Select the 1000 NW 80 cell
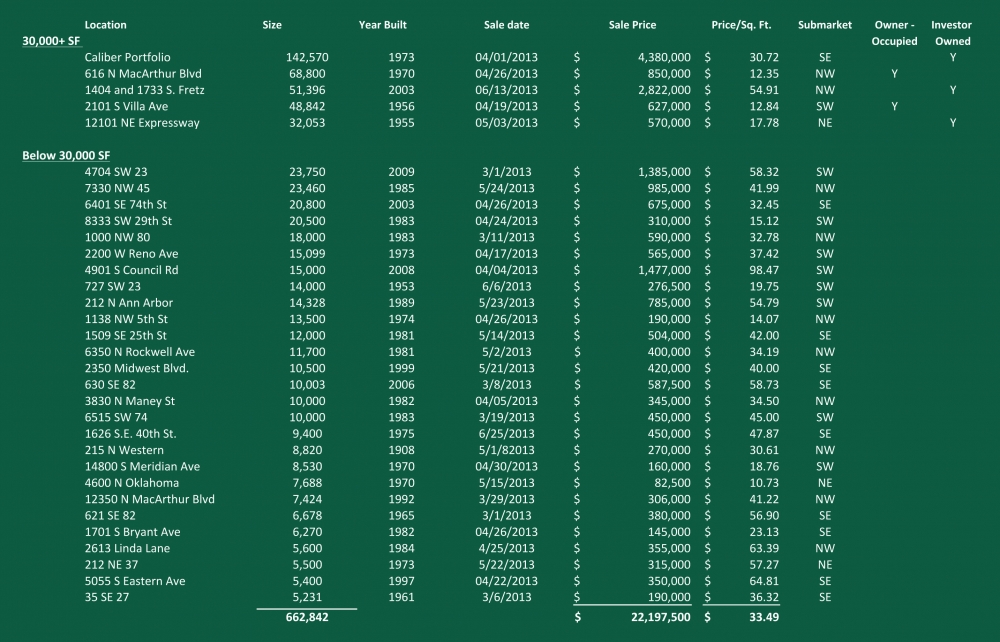Screen dimensions: 1000x642 (117, 238)
